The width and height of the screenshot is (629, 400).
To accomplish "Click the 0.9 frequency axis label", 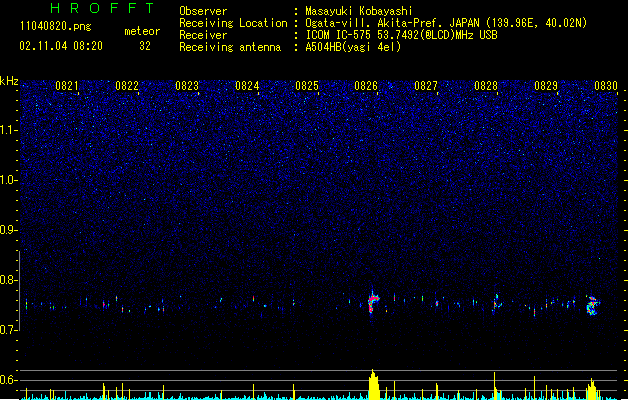I will 8,230.
